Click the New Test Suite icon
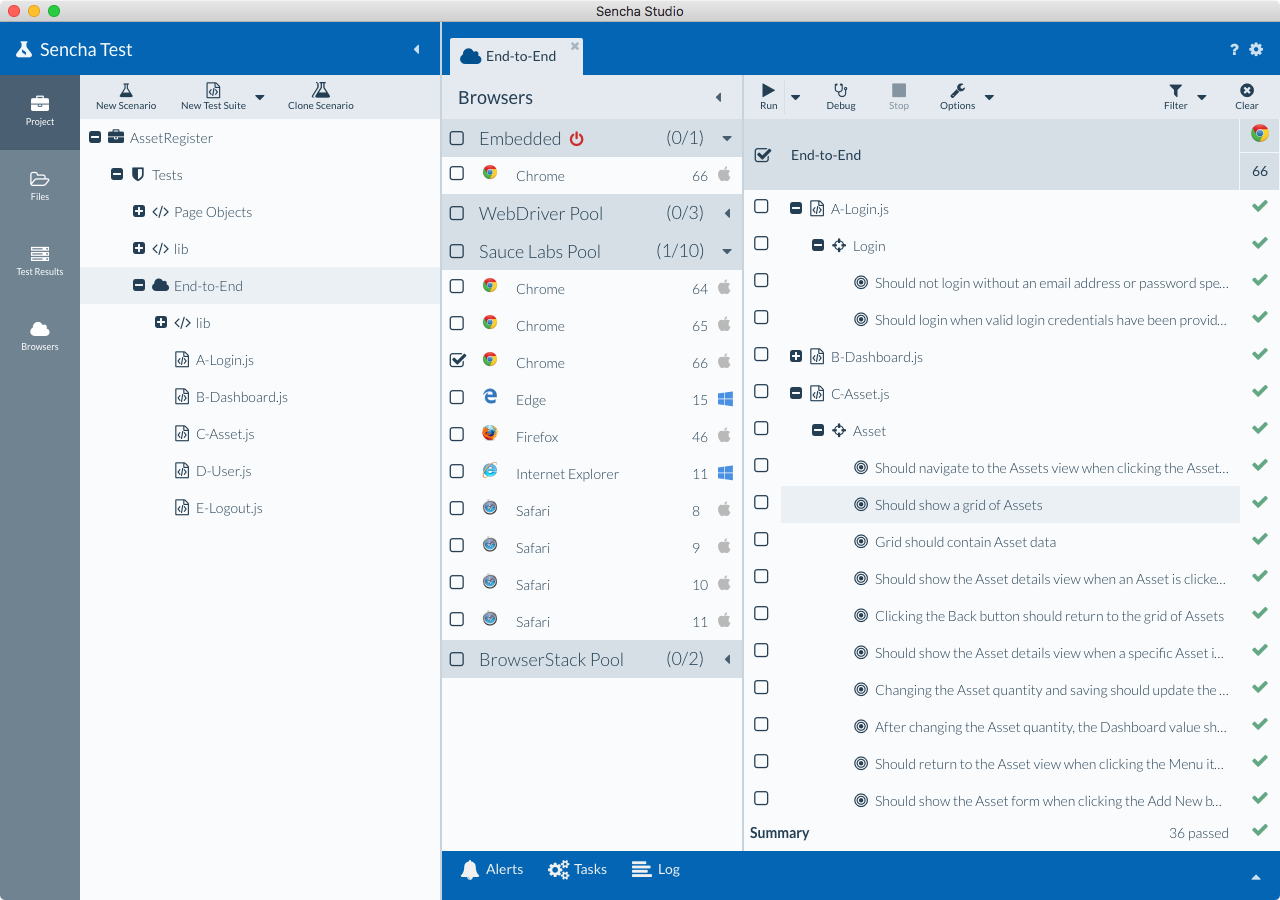Viewport: 1280px width, 900px height. (x=213, y=90)
